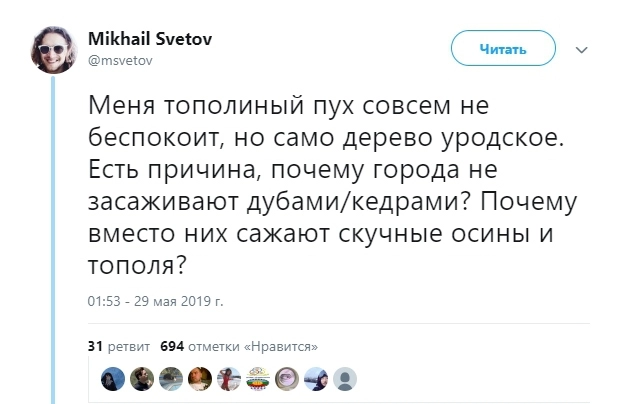Open the second liker avatar, man in dark suit
This screenshot has height=404, width=625.
click(x=140, y=378)
